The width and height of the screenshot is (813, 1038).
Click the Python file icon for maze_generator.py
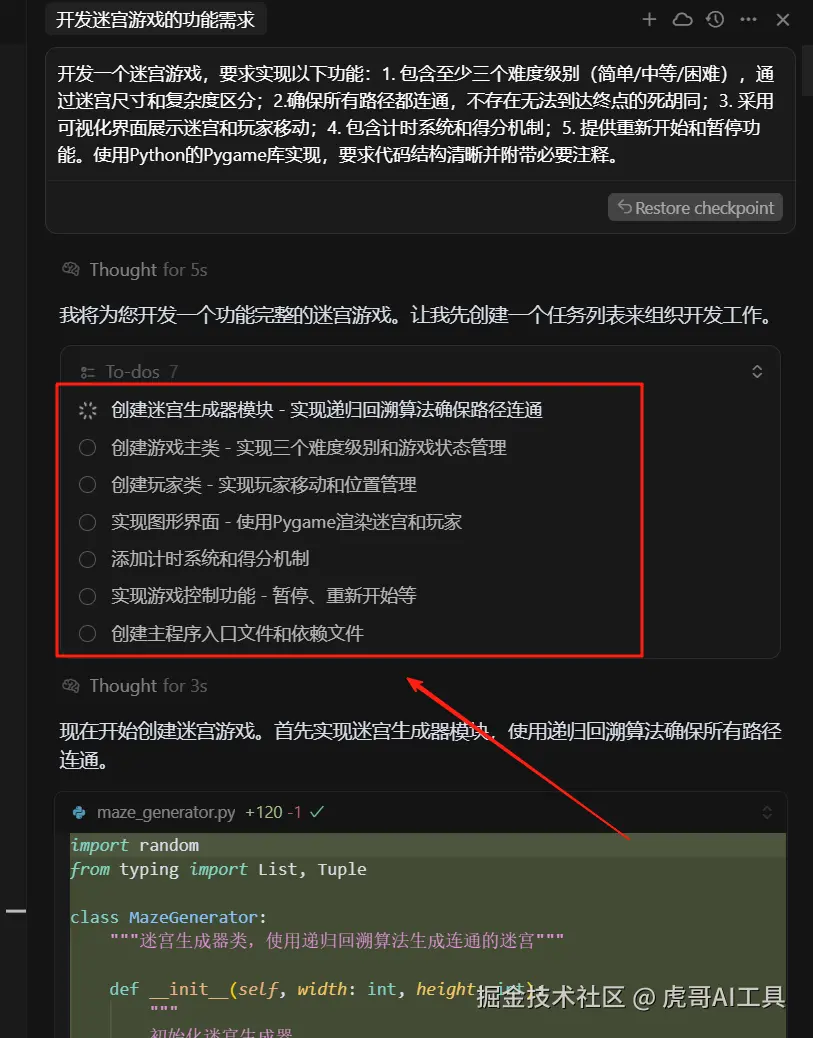pyautogui.click(x=79, y=812)
